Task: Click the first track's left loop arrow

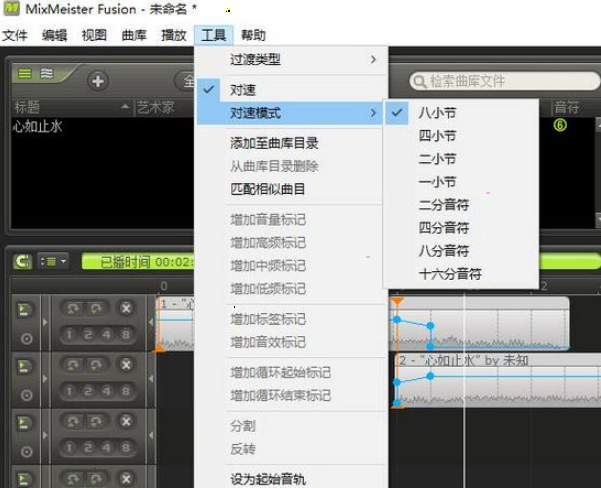Action: [73, 308]
